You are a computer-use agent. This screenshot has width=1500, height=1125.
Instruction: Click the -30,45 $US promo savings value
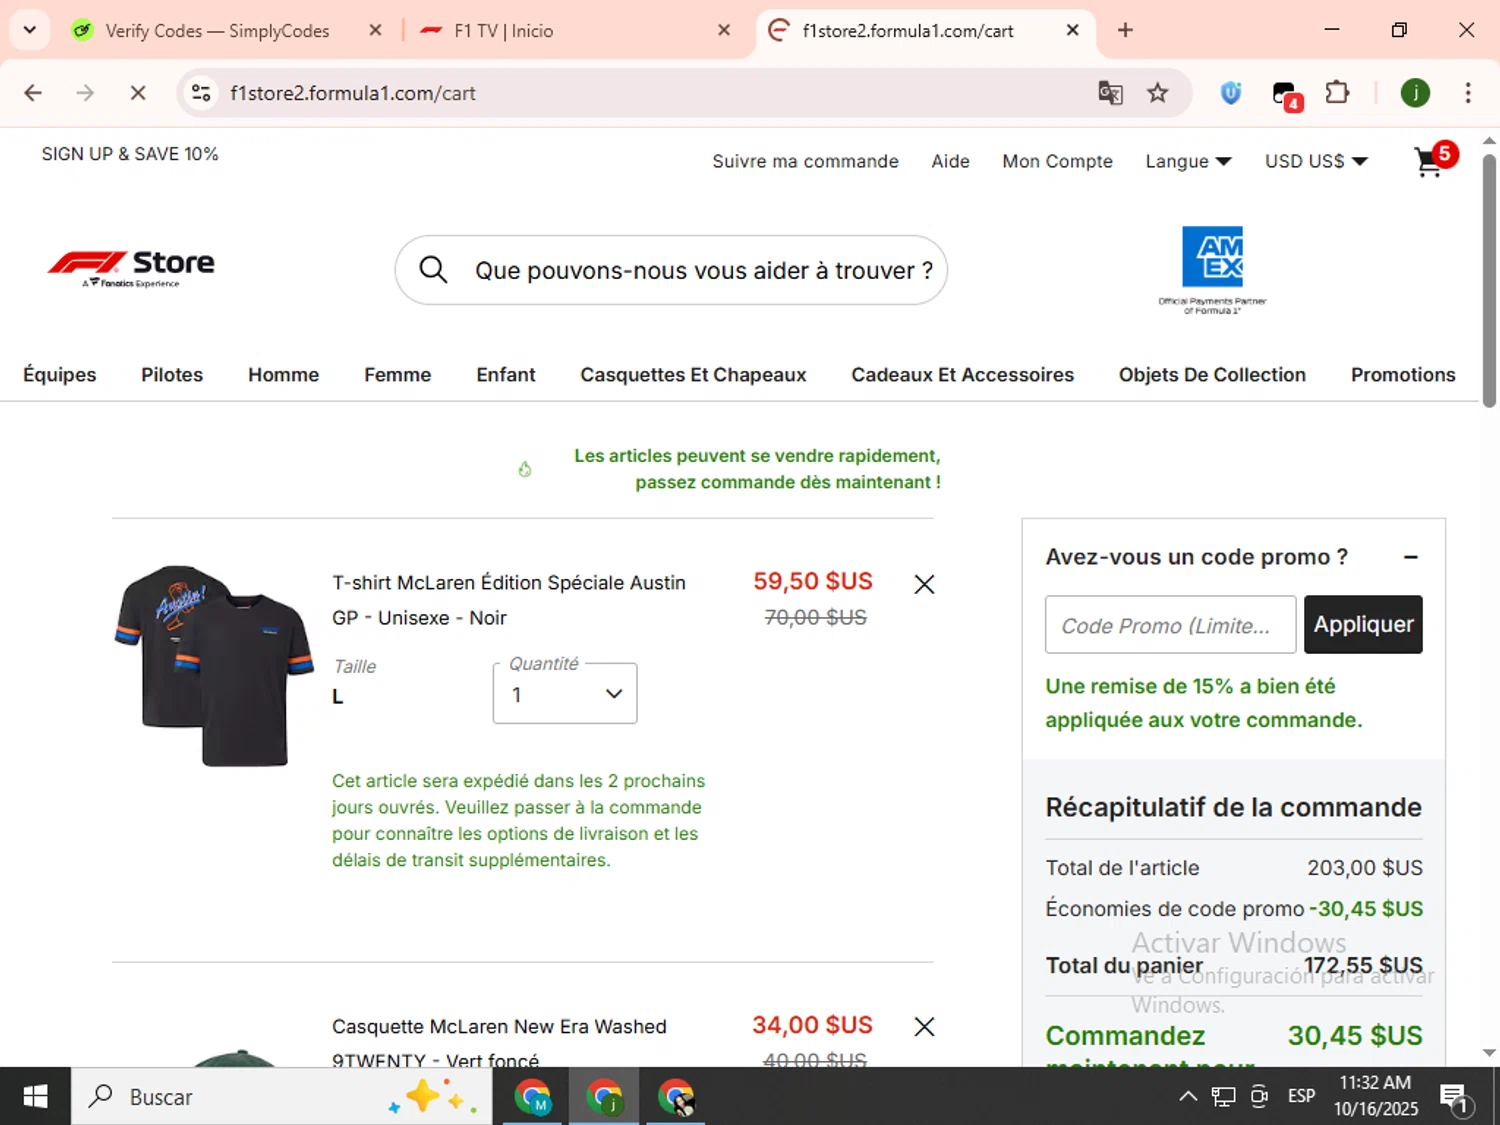pos(1366,909)
